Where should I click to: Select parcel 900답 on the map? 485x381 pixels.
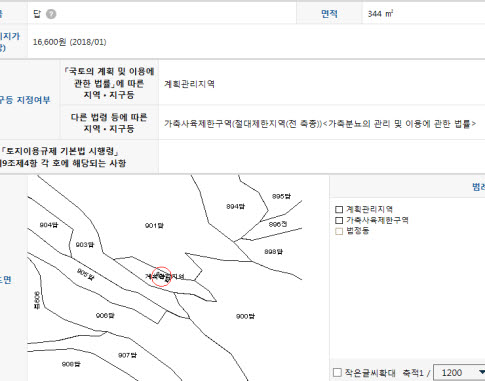pyautogui.click(x=245, y=316)
